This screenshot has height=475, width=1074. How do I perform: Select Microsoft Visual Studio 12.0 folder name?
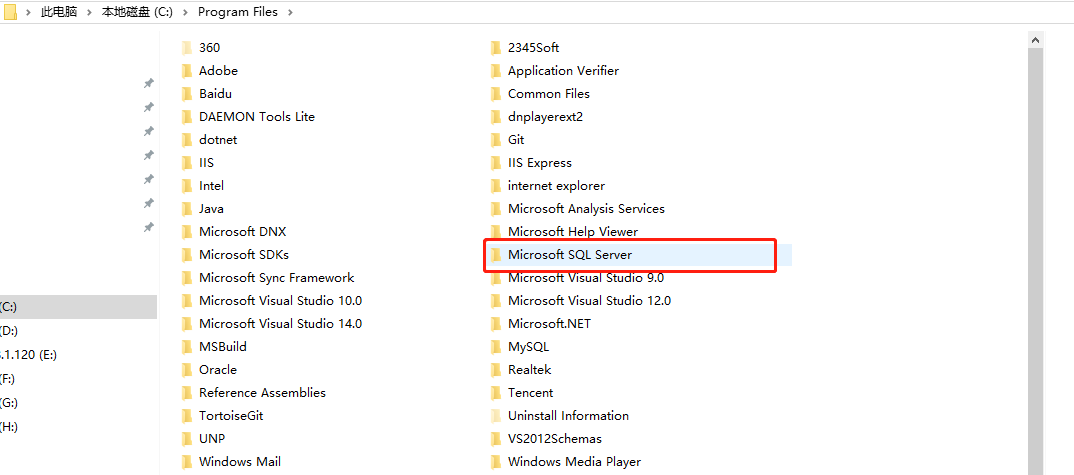click(x=589, y=301)
